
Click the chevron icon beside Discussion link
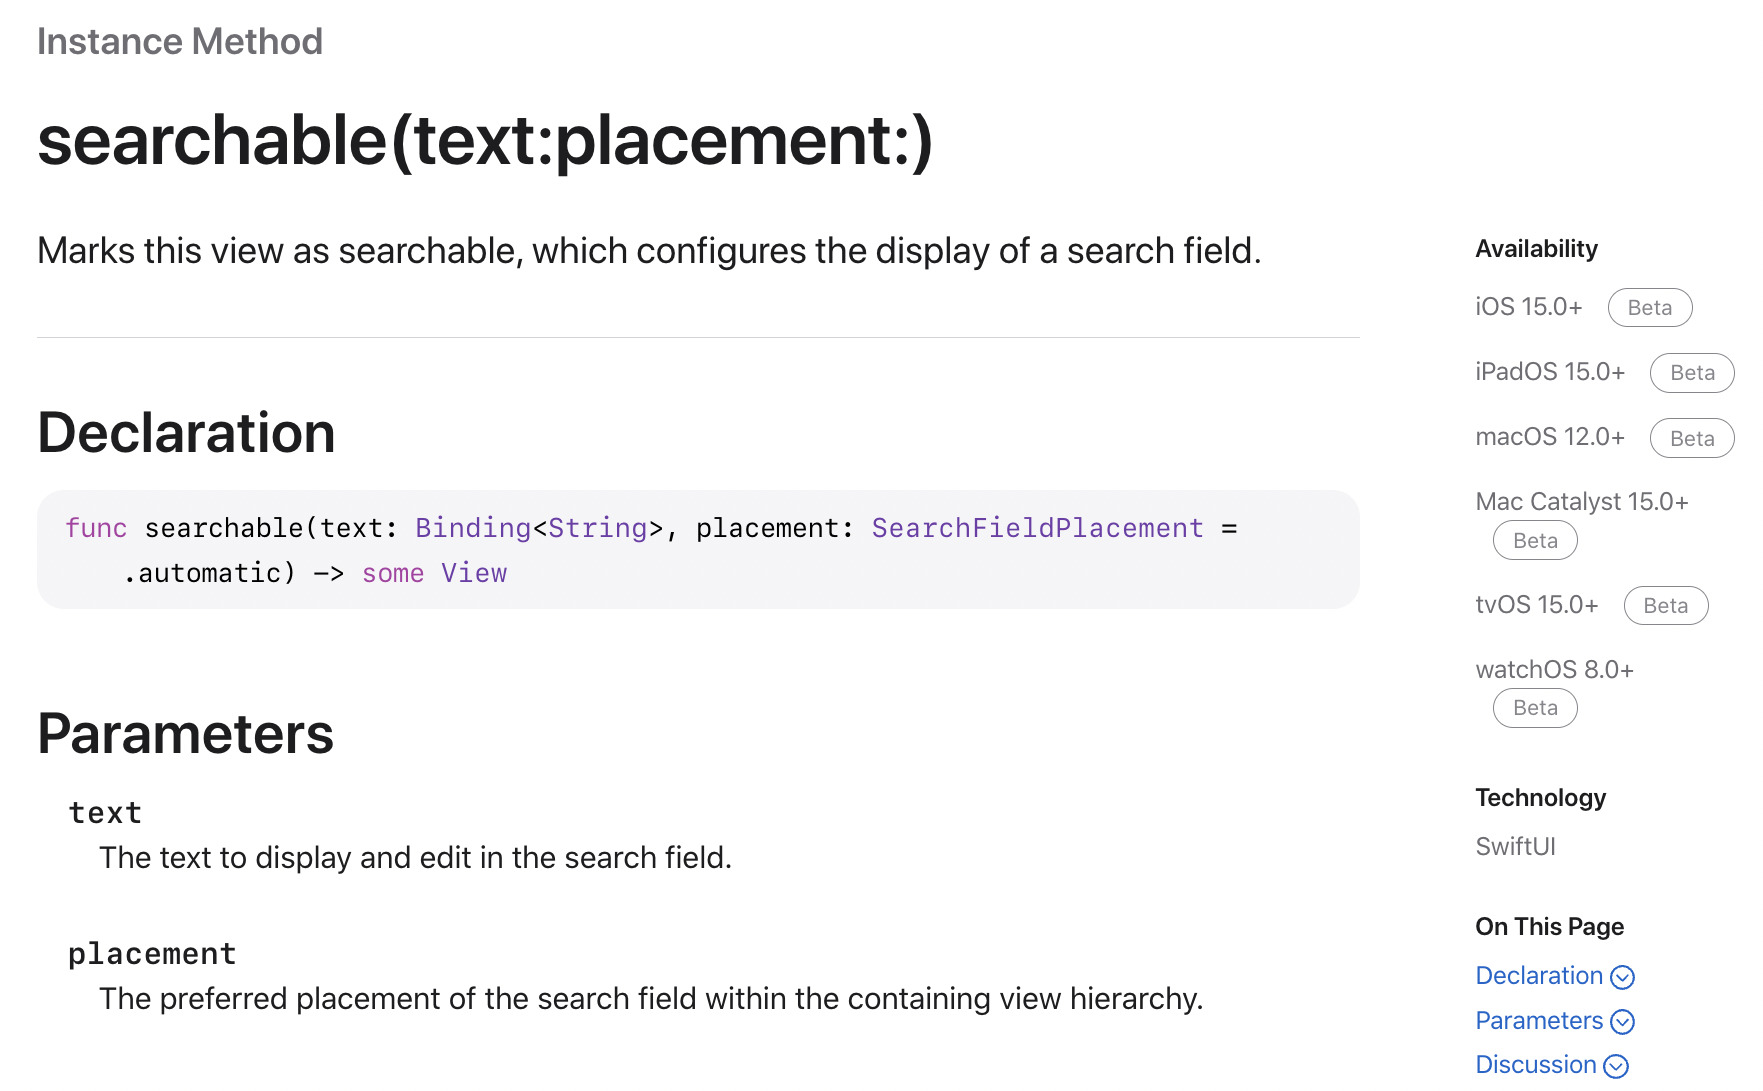(1613, 1066)
